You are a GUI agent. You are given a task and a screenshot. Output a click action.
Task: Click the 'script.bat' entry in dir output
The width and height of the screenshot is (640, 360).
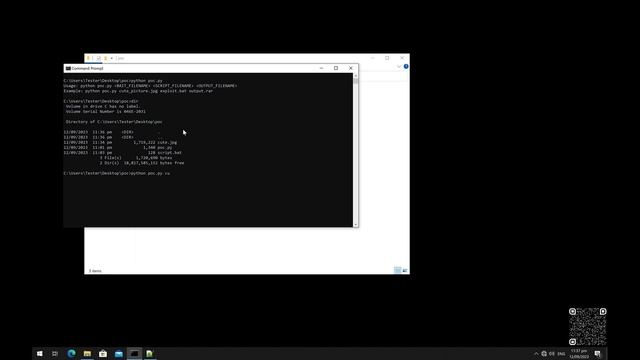[169, 153]
